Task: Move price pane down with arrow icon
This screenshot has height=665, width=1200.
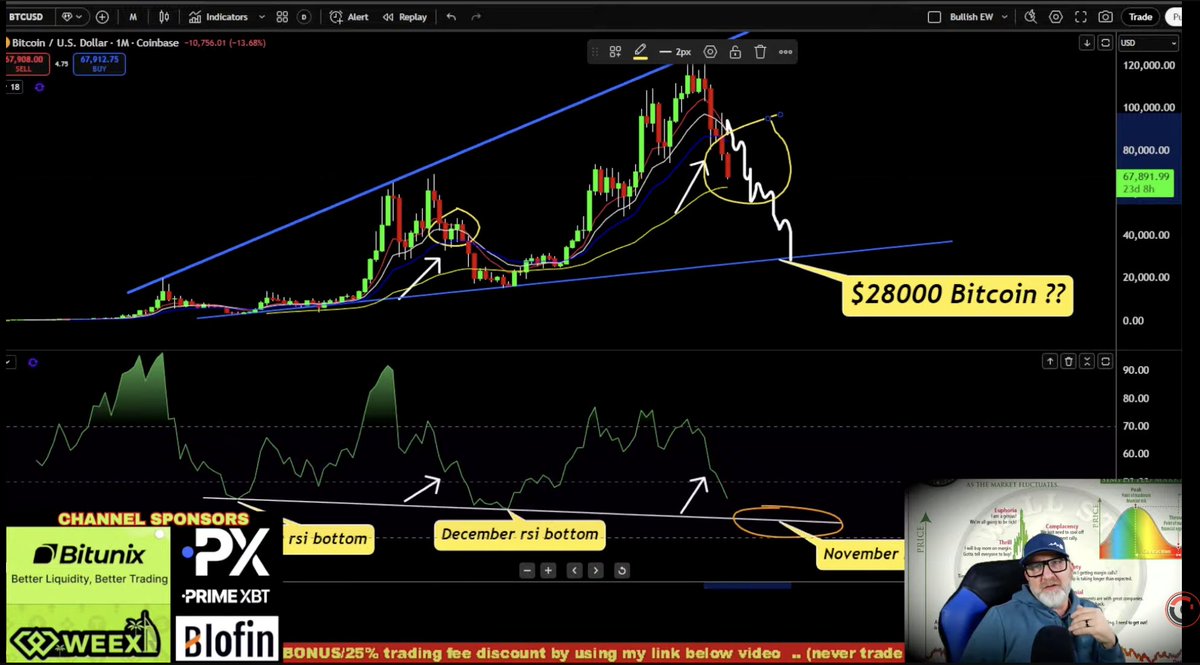Action: [1087, 43]
